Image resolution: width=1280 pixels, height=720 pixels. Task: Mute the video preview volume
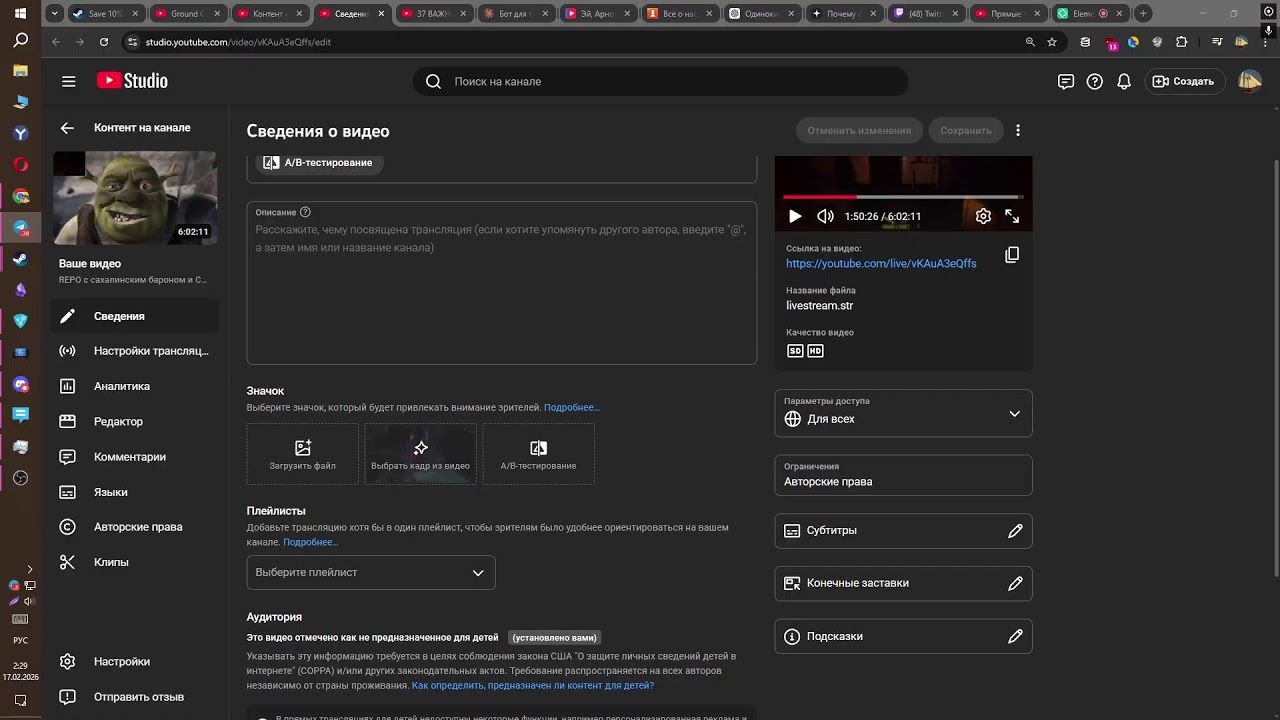coord(825,216)
